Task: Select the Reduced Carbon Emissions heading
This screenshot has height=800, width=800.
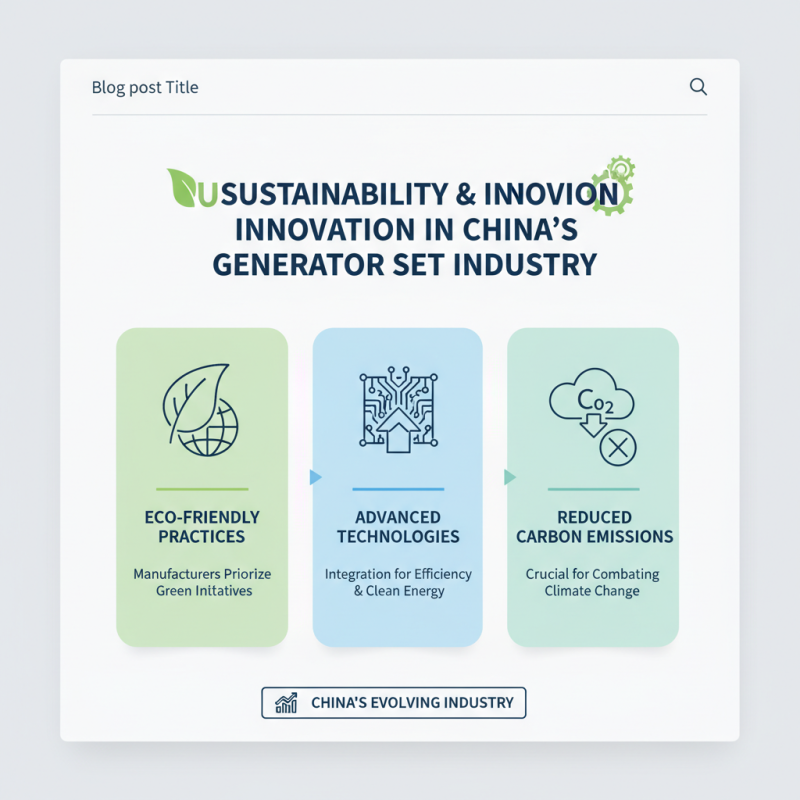Action: [x=594, y=527]
